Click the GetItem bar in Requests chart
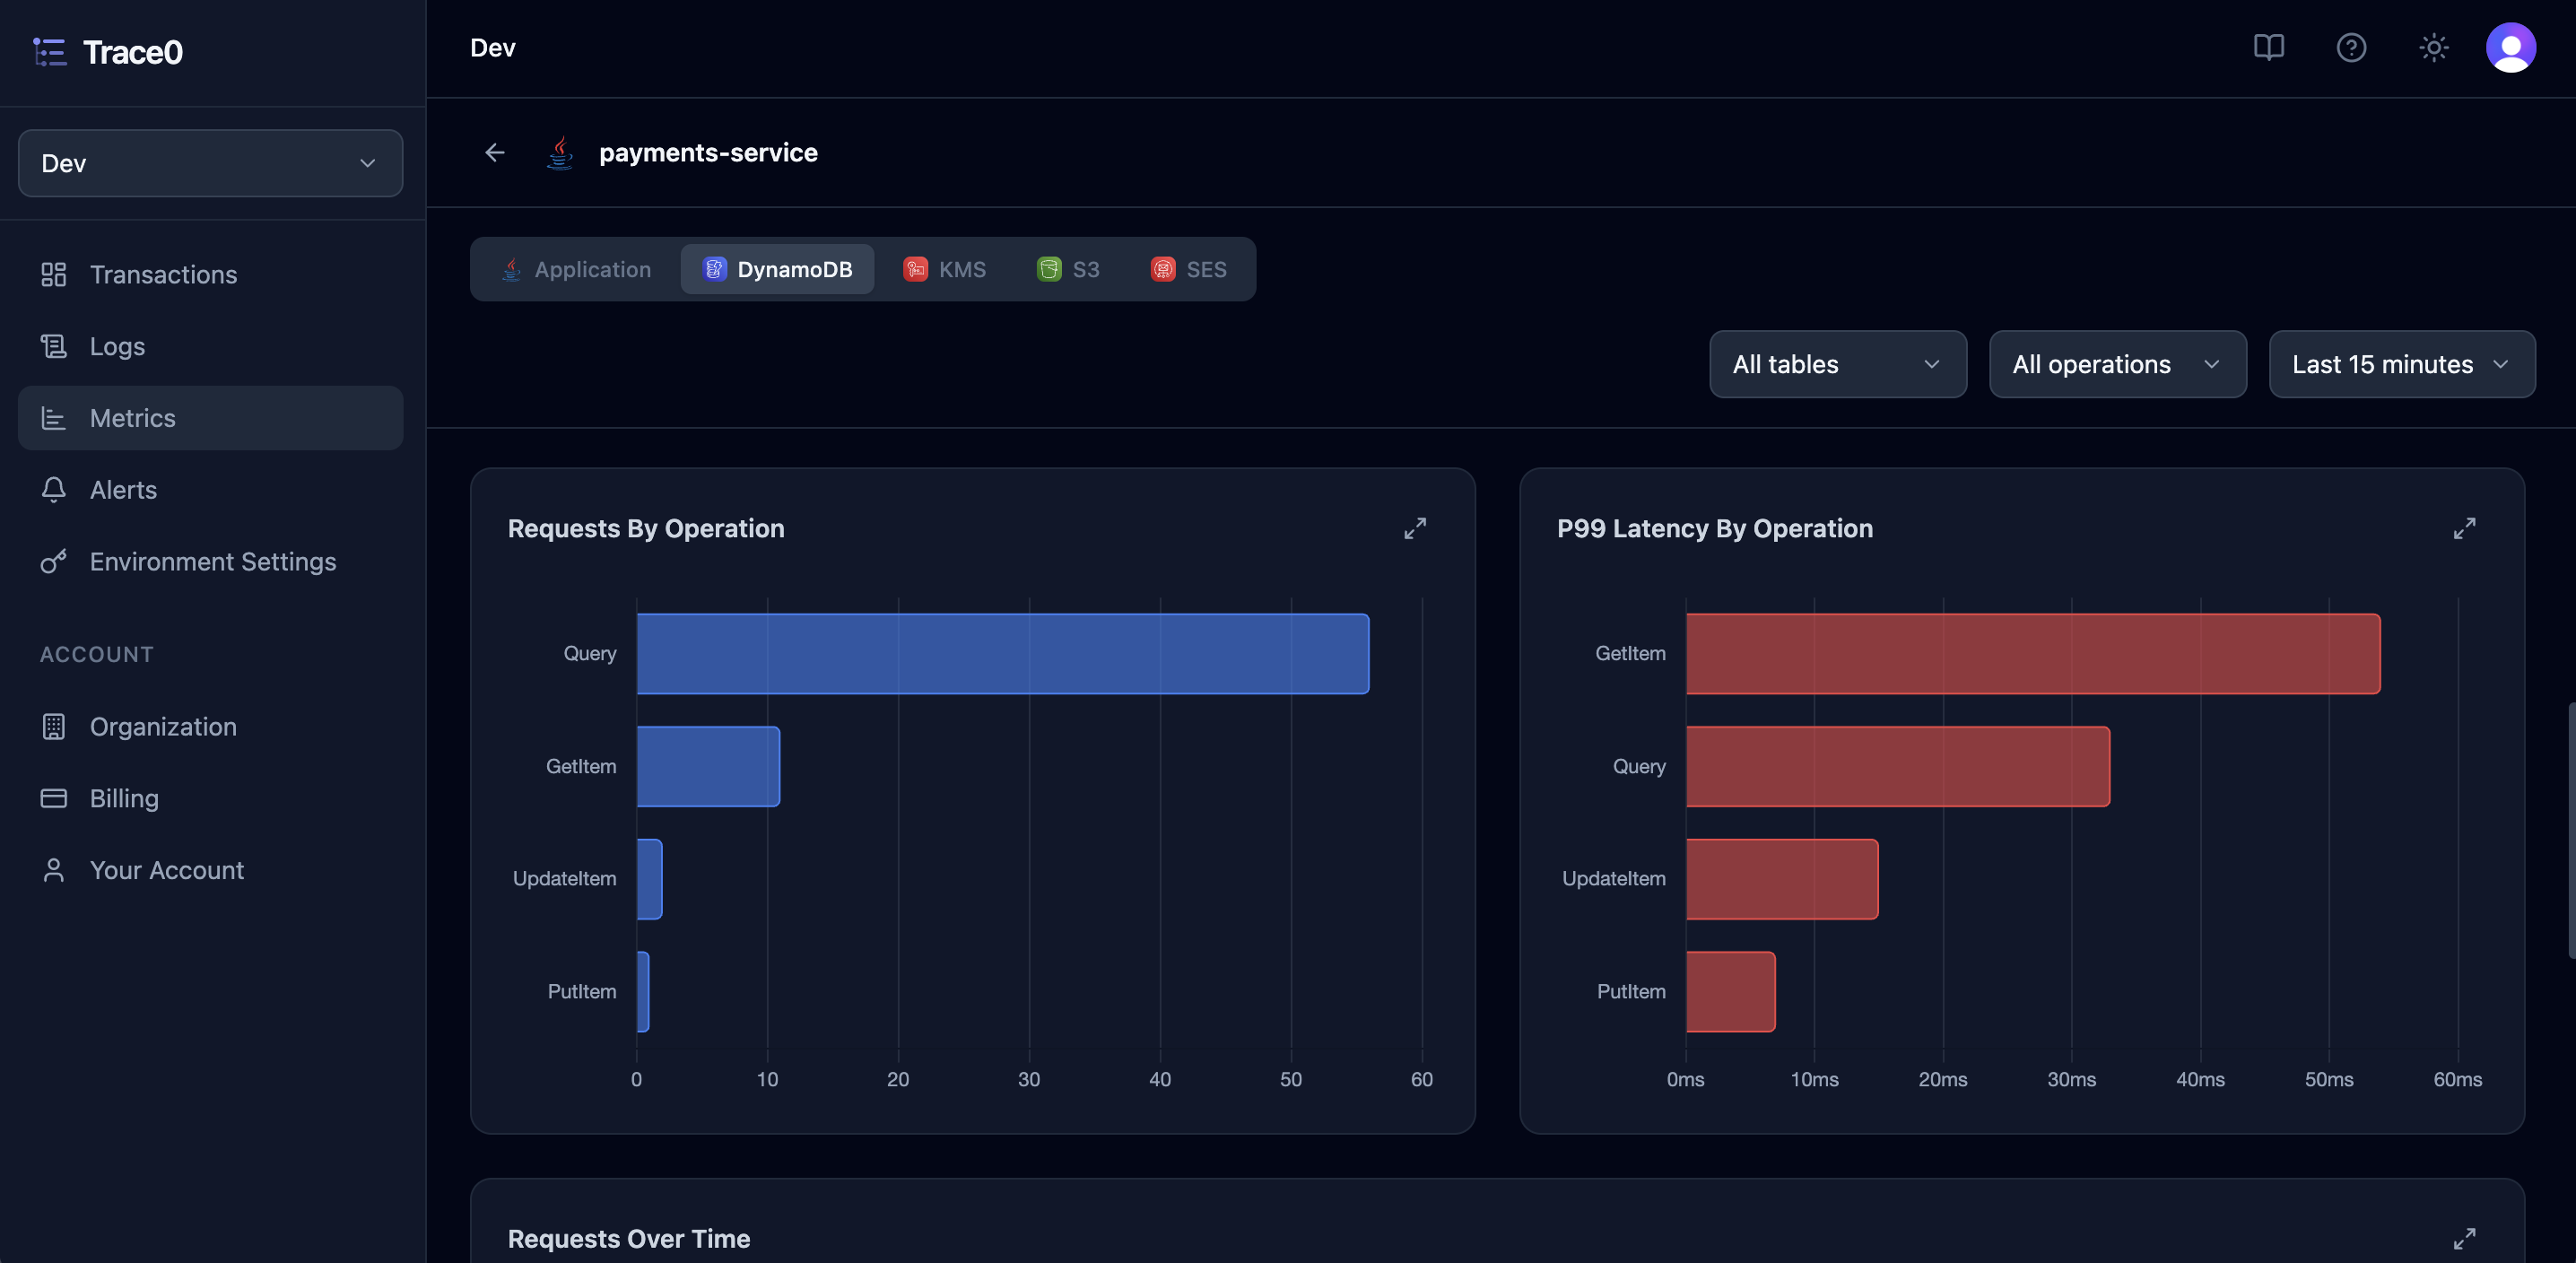The width and height of the screenshot is (2576, 1263). [708, 766]
